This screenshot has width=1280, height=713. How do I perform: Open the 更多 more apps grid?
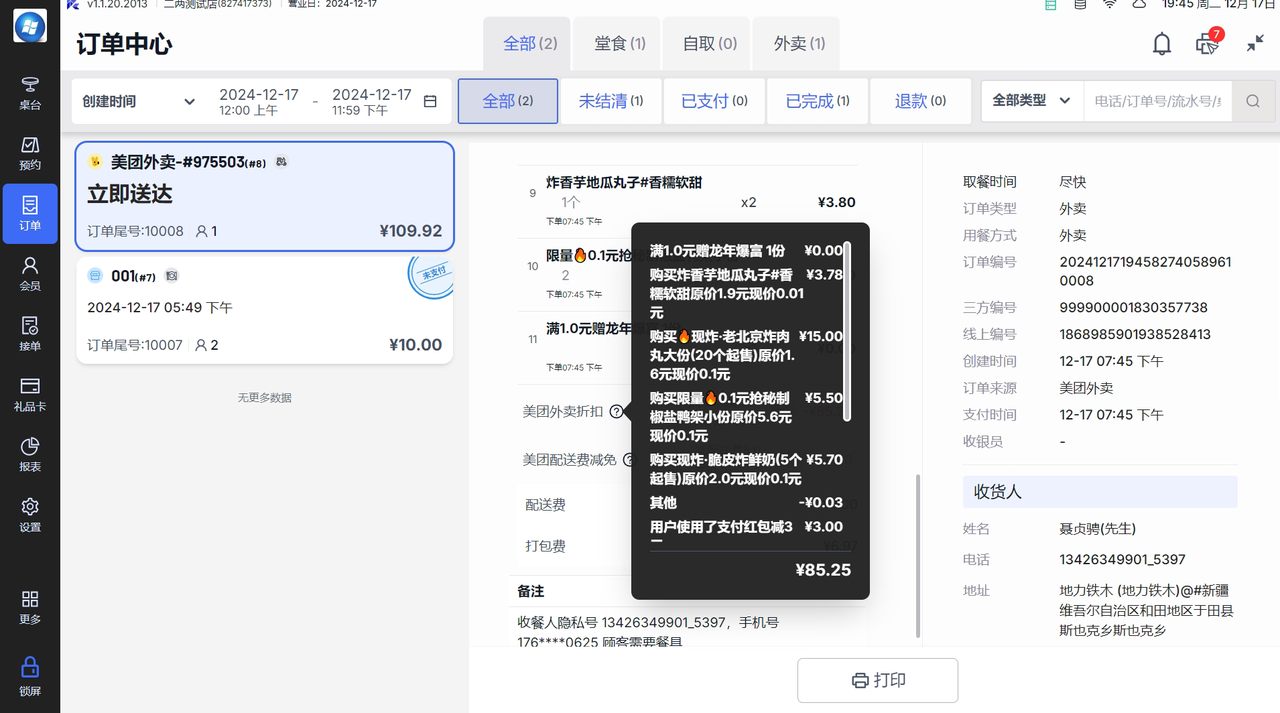click(x=30, y=607)
